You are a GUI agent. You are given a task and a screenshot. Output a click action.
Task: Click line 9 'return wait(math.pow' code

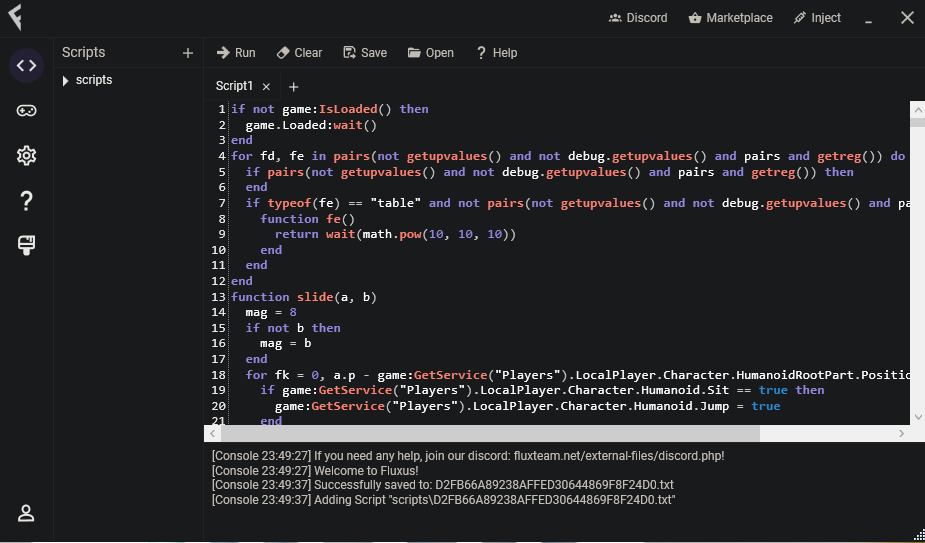coord(396,234)
